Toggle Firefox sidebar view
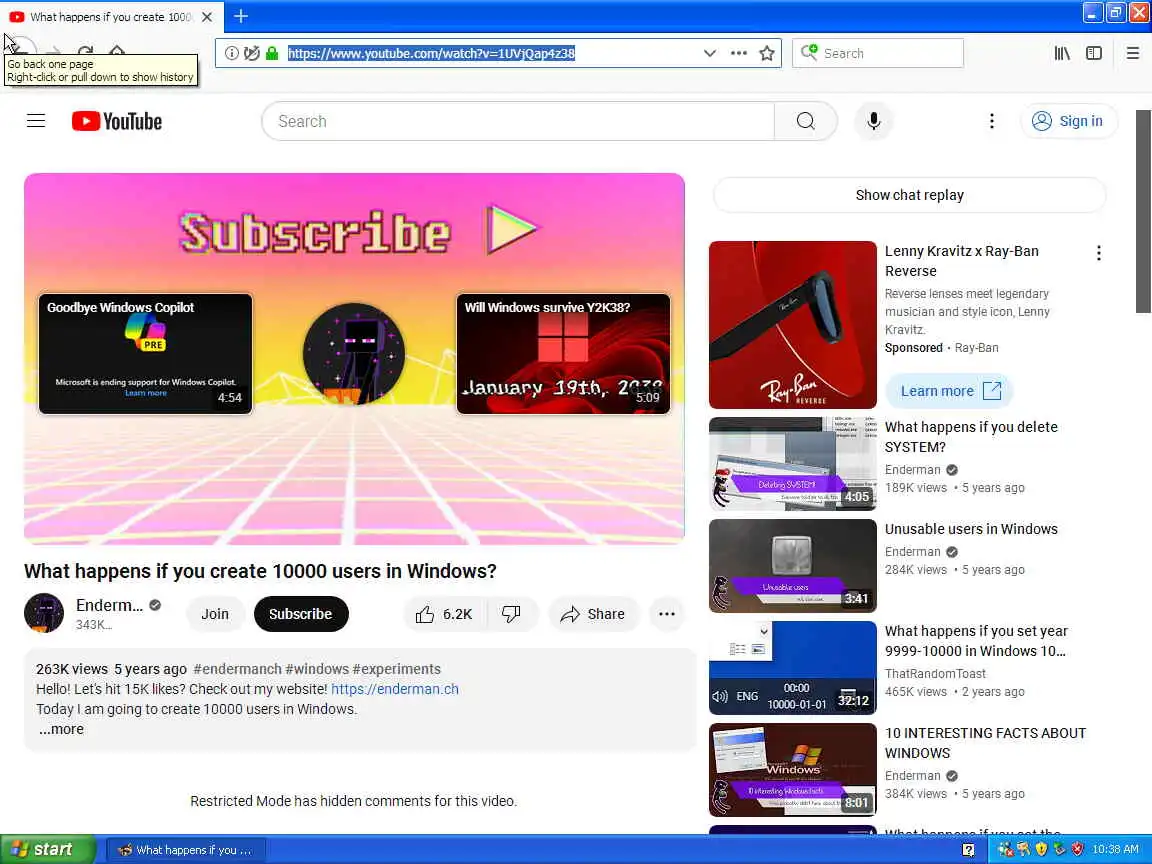The height and width of the screenshot is (864, 1152). tap(1093, 53)
